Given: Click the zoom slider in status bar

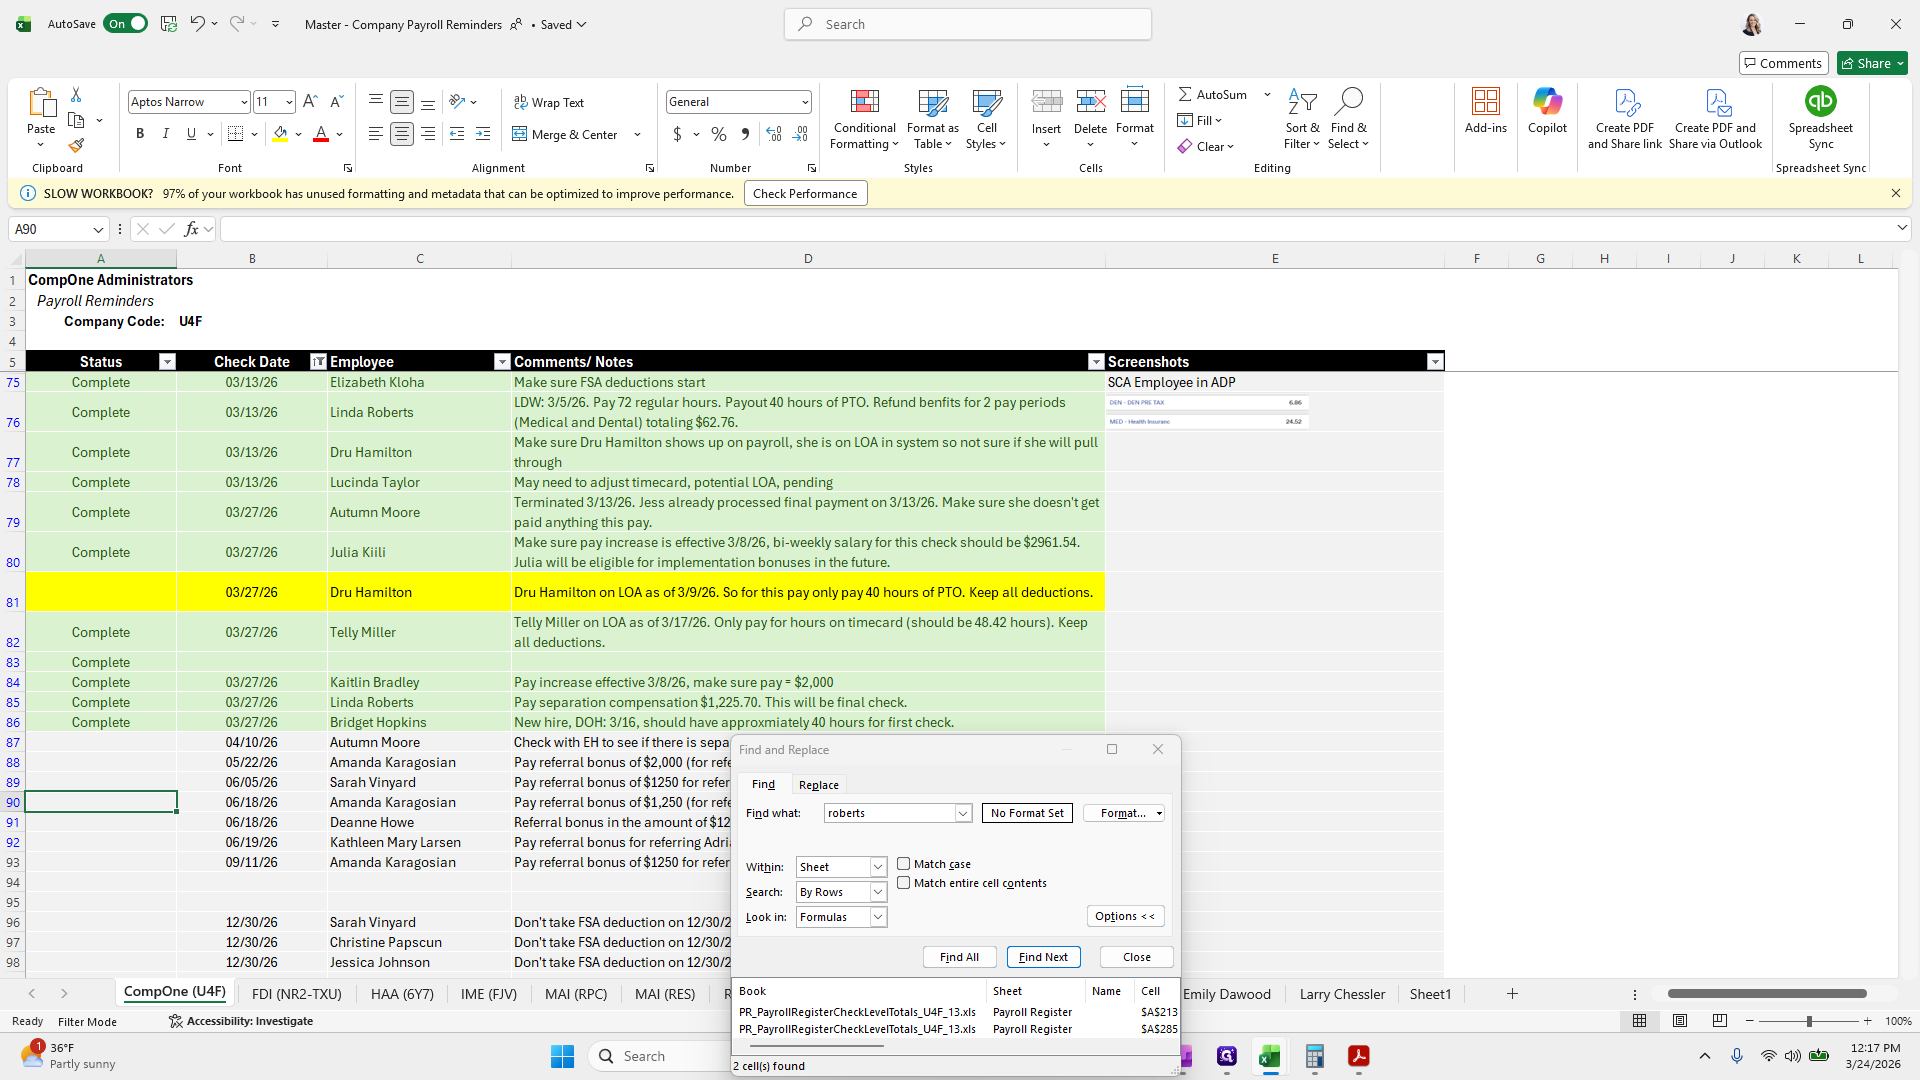Looking at the screenshot, I should (1808, 1021).
